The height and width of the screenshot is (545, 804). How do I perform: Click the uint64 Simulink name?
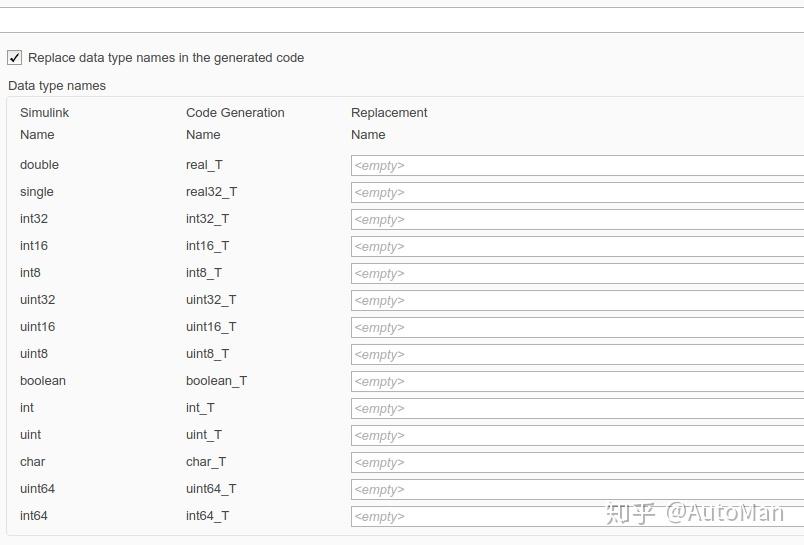pyautogui.click(x=37, y=489)
